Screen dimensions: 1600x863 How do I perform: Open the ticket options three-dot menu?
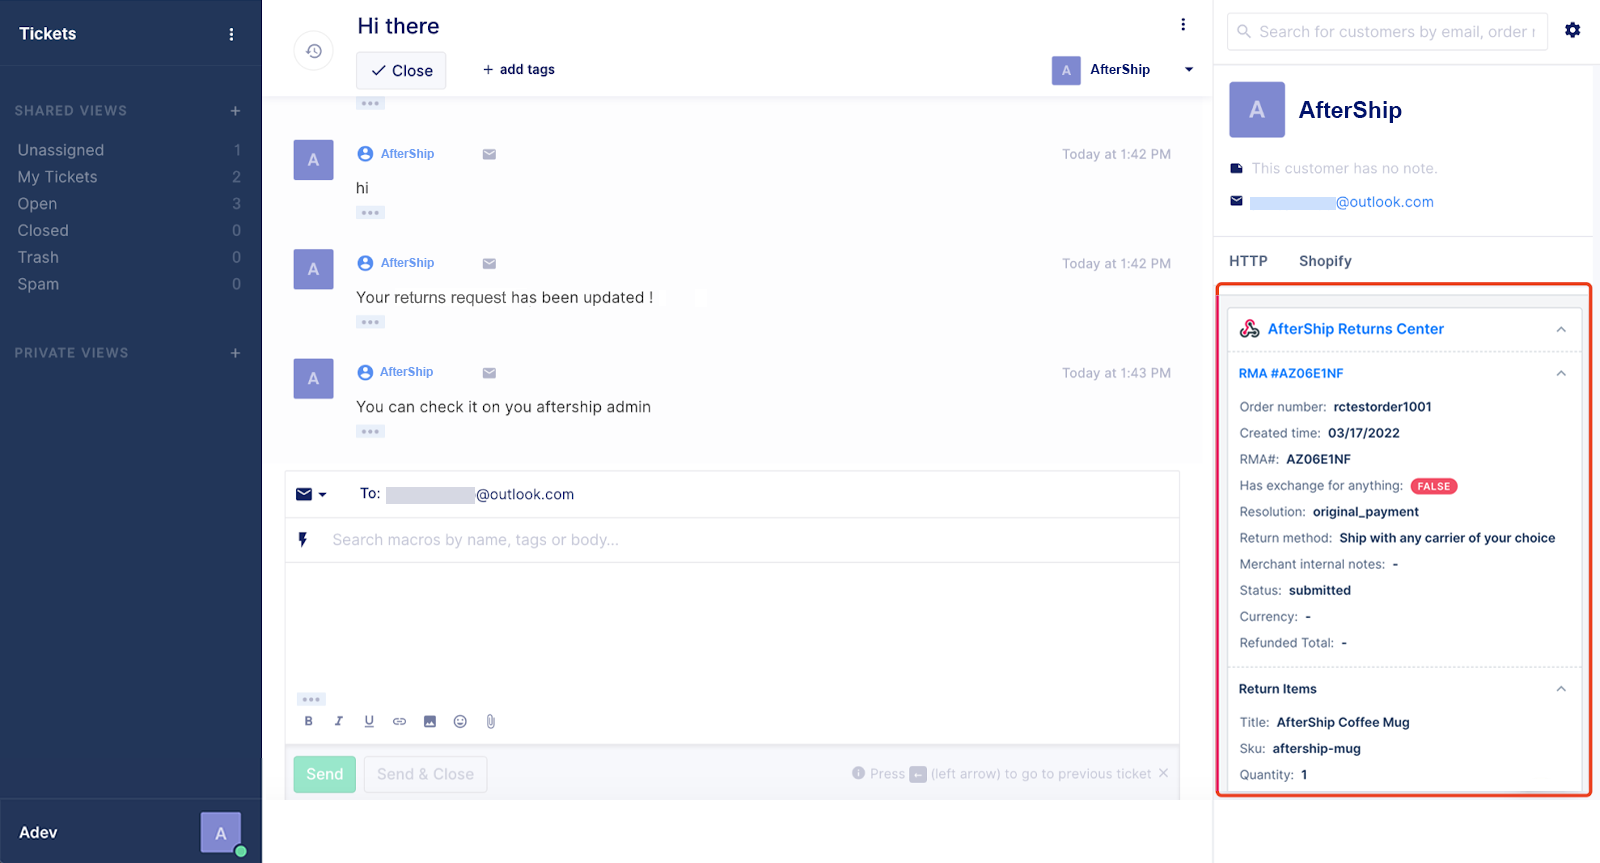[x=1183, y=25]
